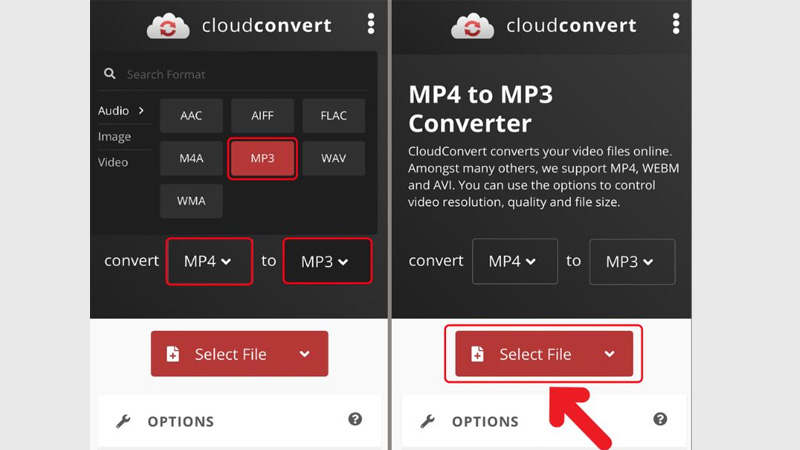
Task: Choose the FLAC format button
Action: (x=334, y=116)
